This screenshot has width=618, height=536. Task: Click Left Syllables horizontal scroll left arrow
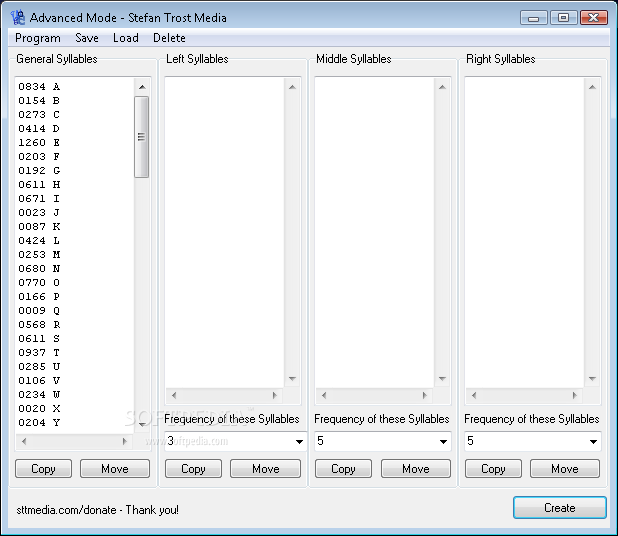174,395
